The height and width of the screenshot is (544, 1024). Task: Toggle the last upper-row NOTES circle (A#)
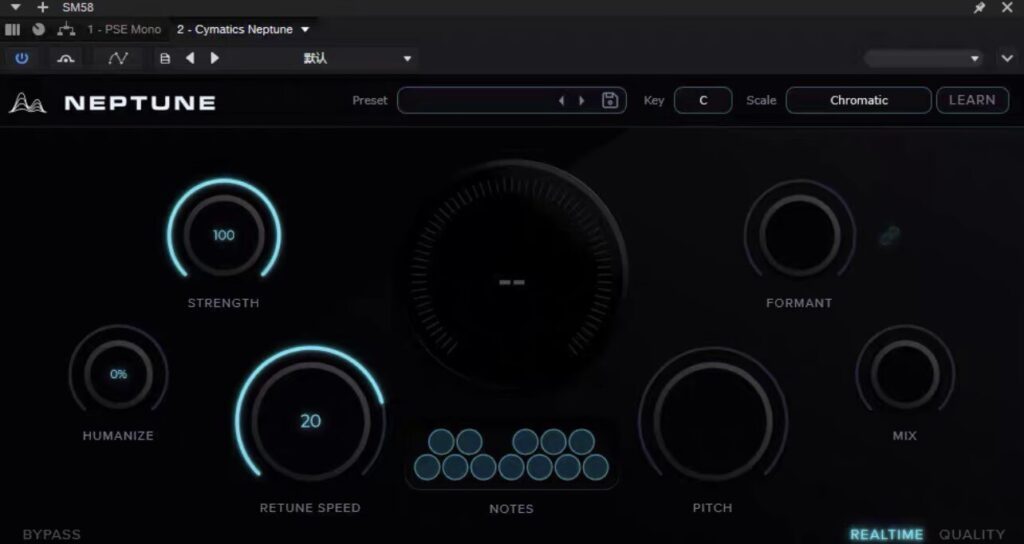pyautogui.click(x=581, y=442)
